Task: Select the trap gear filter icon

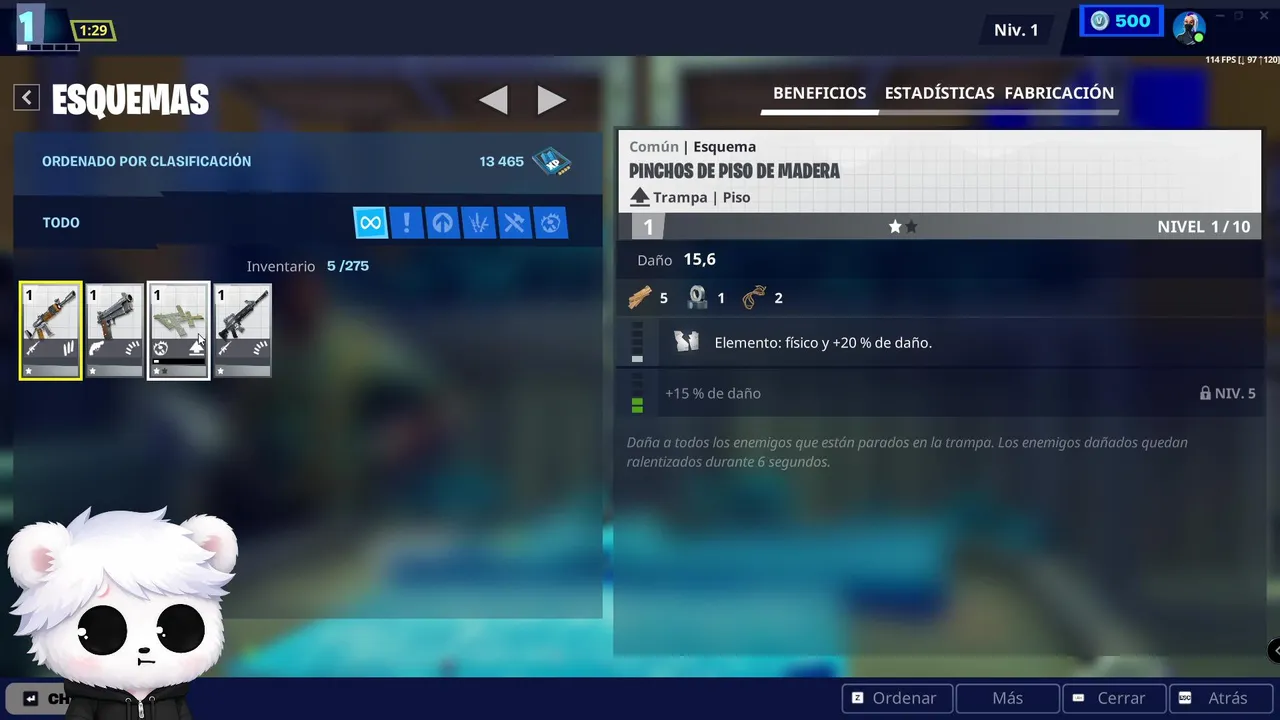Action: pyautogui.click(x=550, y=223)
